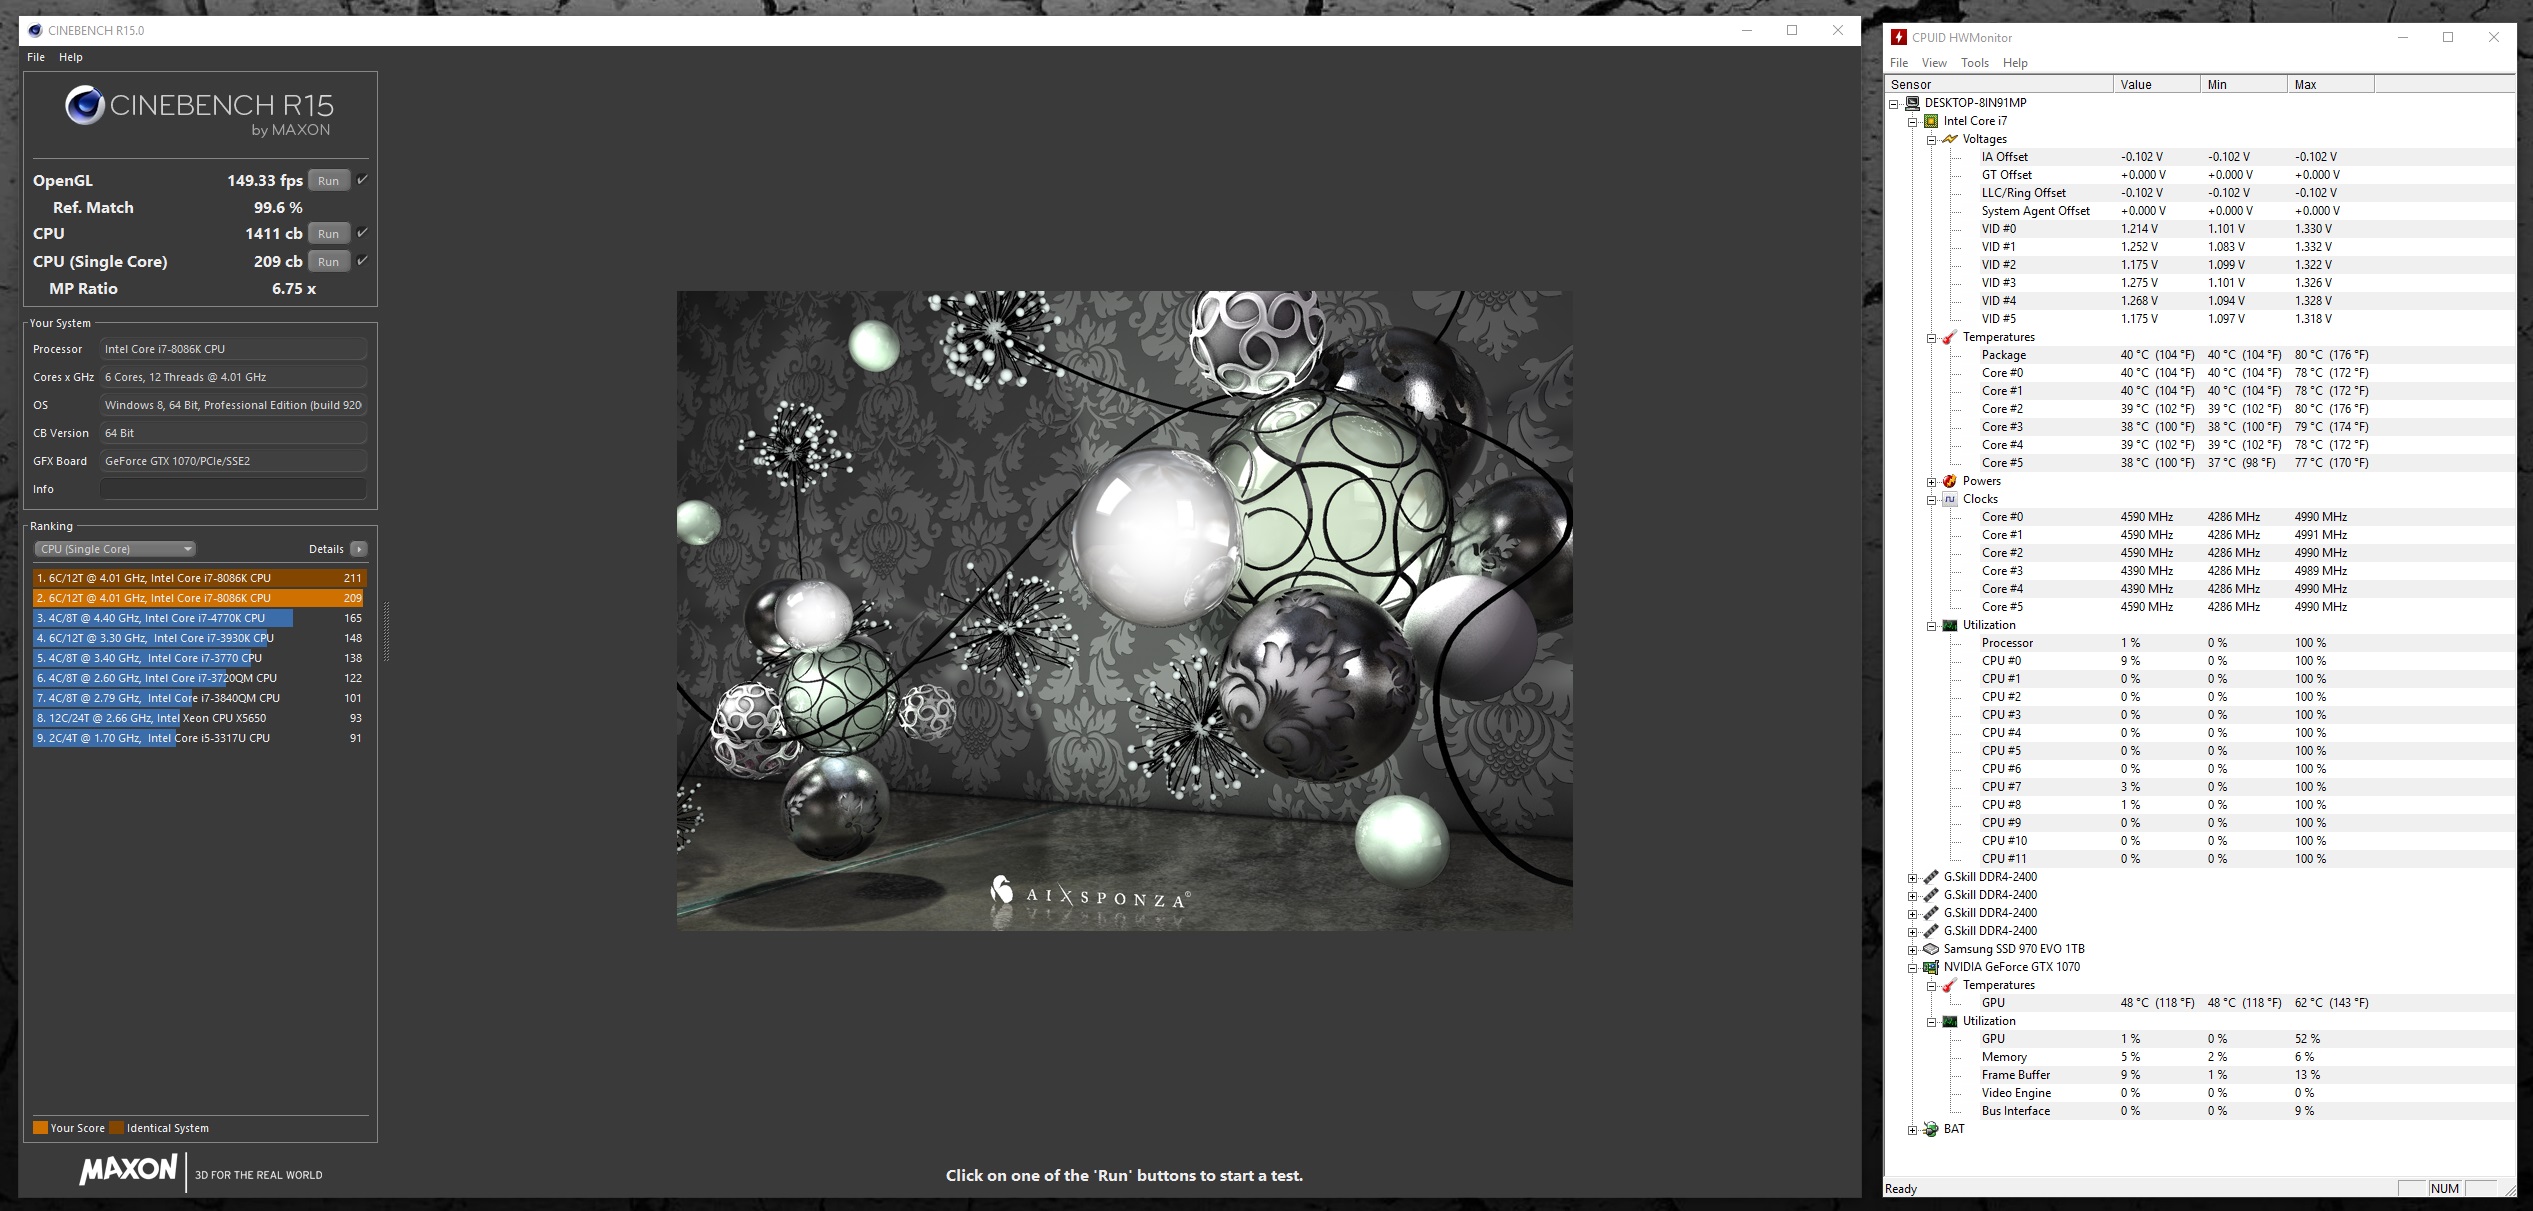Expand the Samsung SSD 970 EVO 1TB node

(1913, 950)
